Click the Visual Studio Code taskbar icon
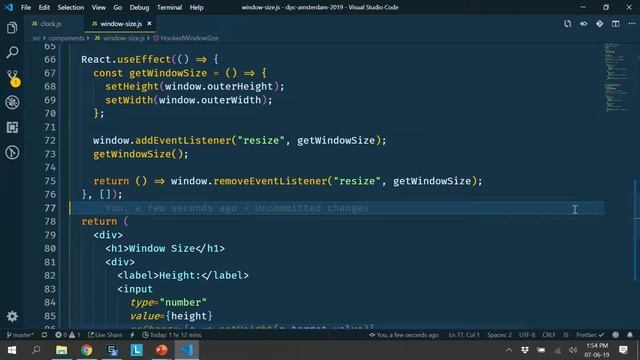The image size is (640, 360). tap(187, 350)
